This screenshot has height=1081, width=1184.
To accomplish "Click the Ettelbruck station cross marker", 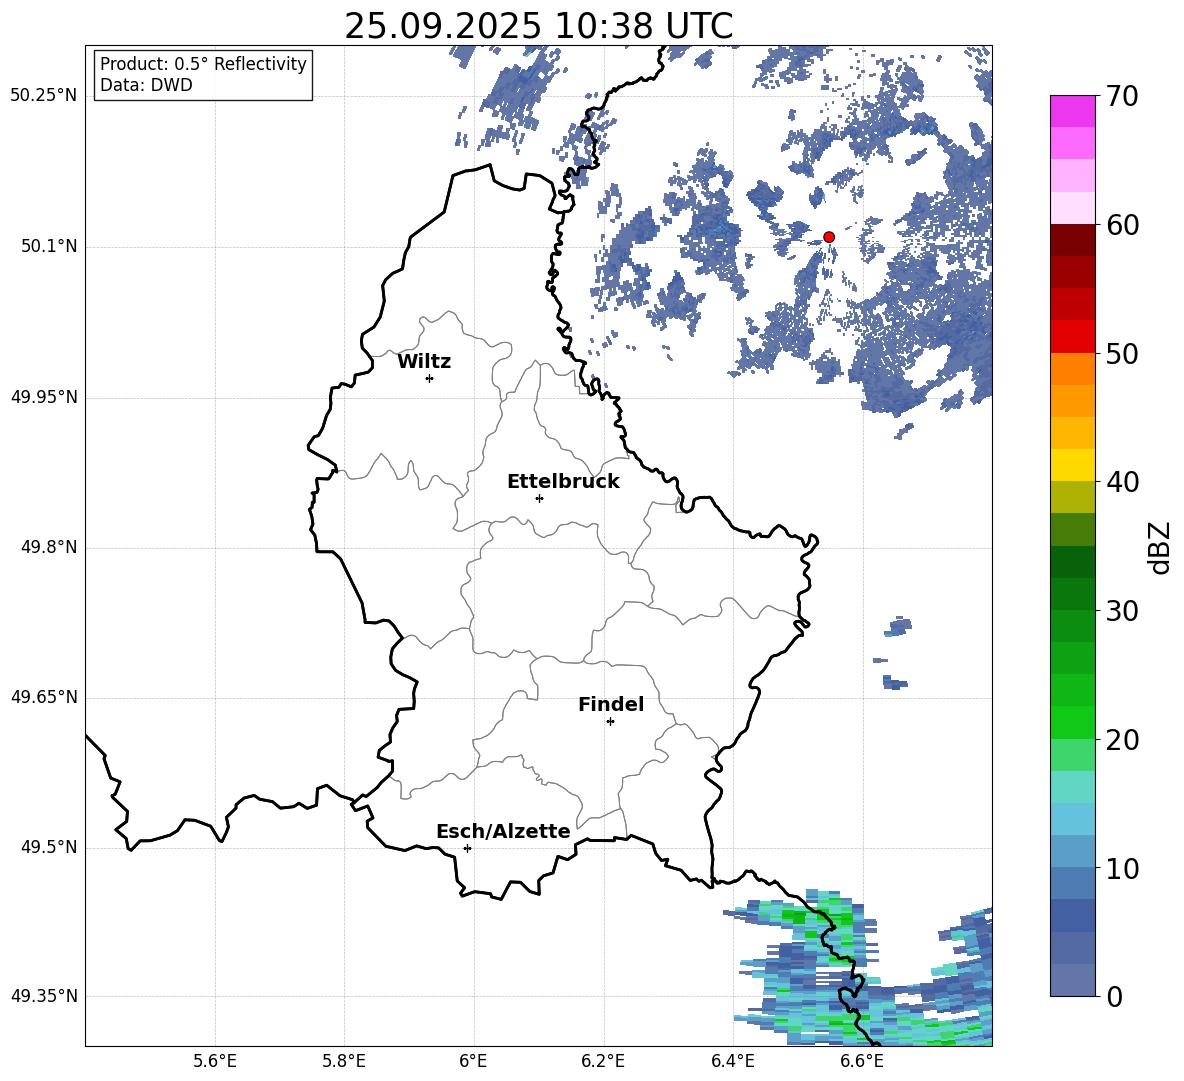I will tap(539, 498).
